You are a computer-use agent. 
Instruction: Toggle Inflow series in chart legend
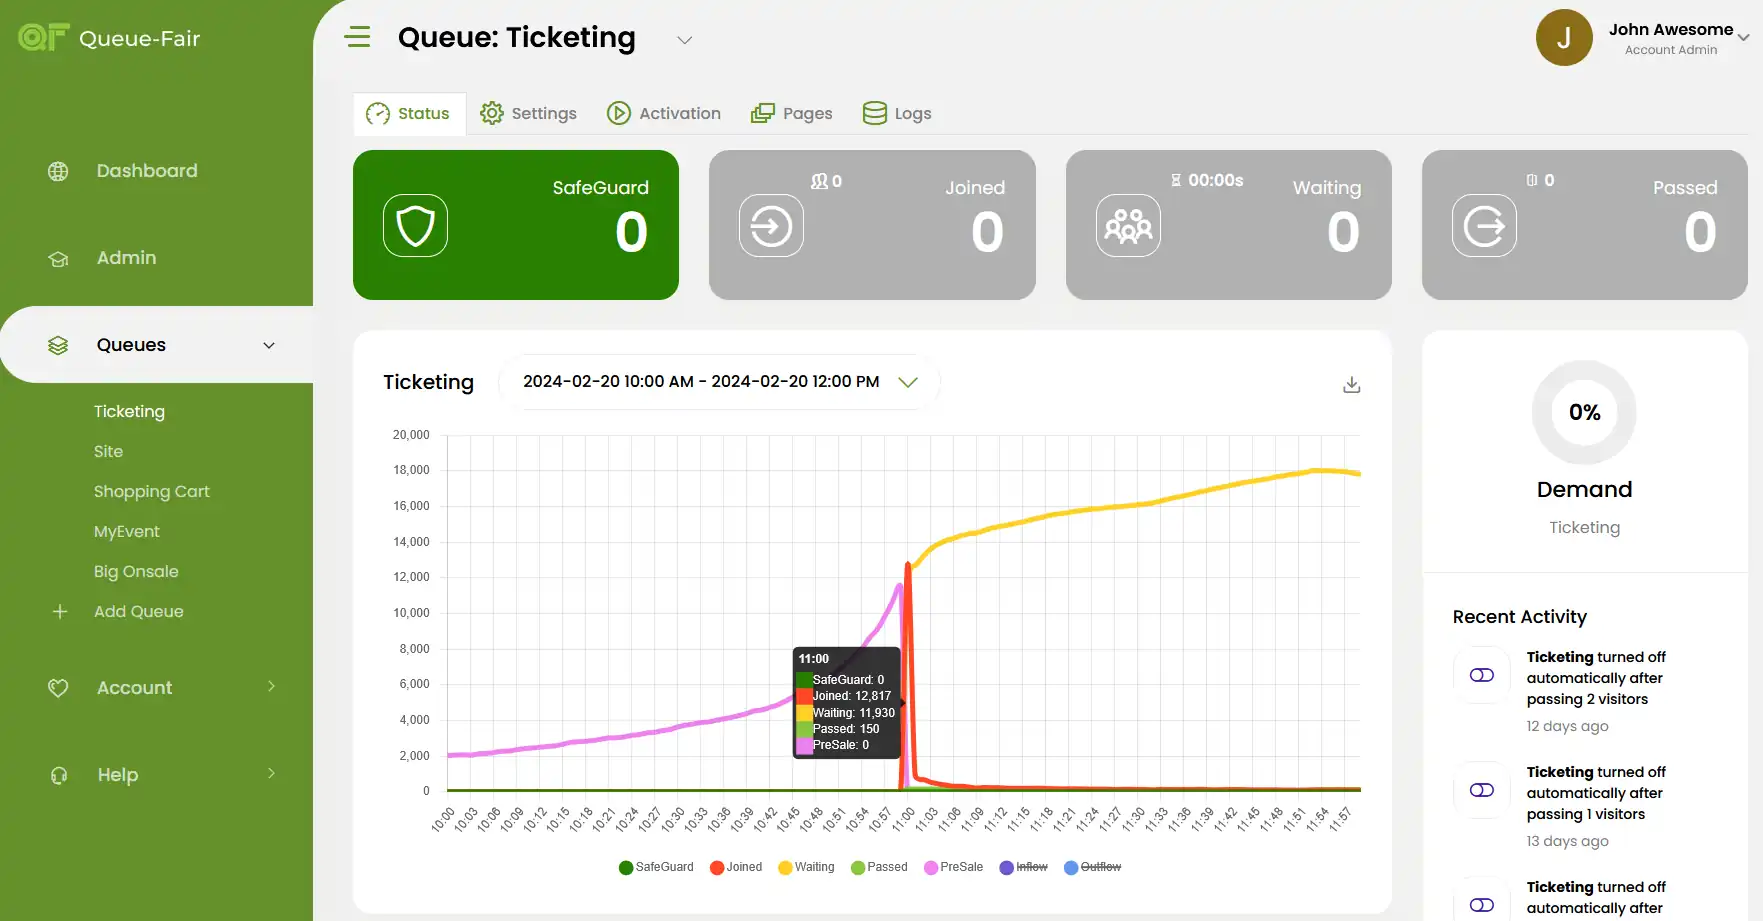coord(1024,867)
